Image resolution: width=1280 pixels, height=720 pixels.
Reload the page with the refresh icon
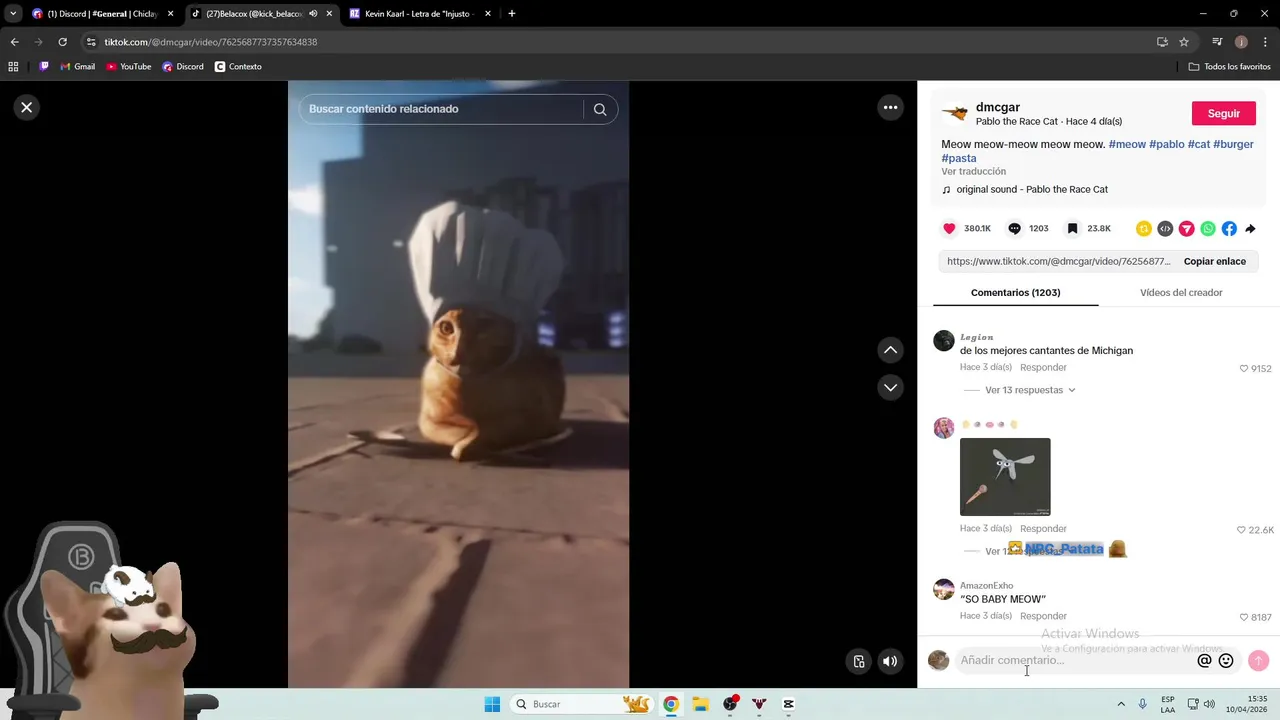click(x=62, y=42)
